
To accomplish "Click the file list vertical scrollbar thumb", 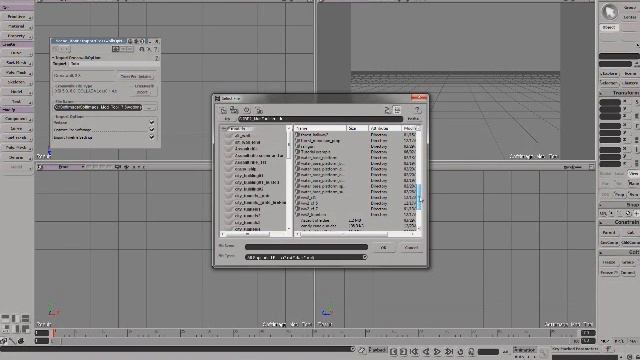I will [419, 196].
